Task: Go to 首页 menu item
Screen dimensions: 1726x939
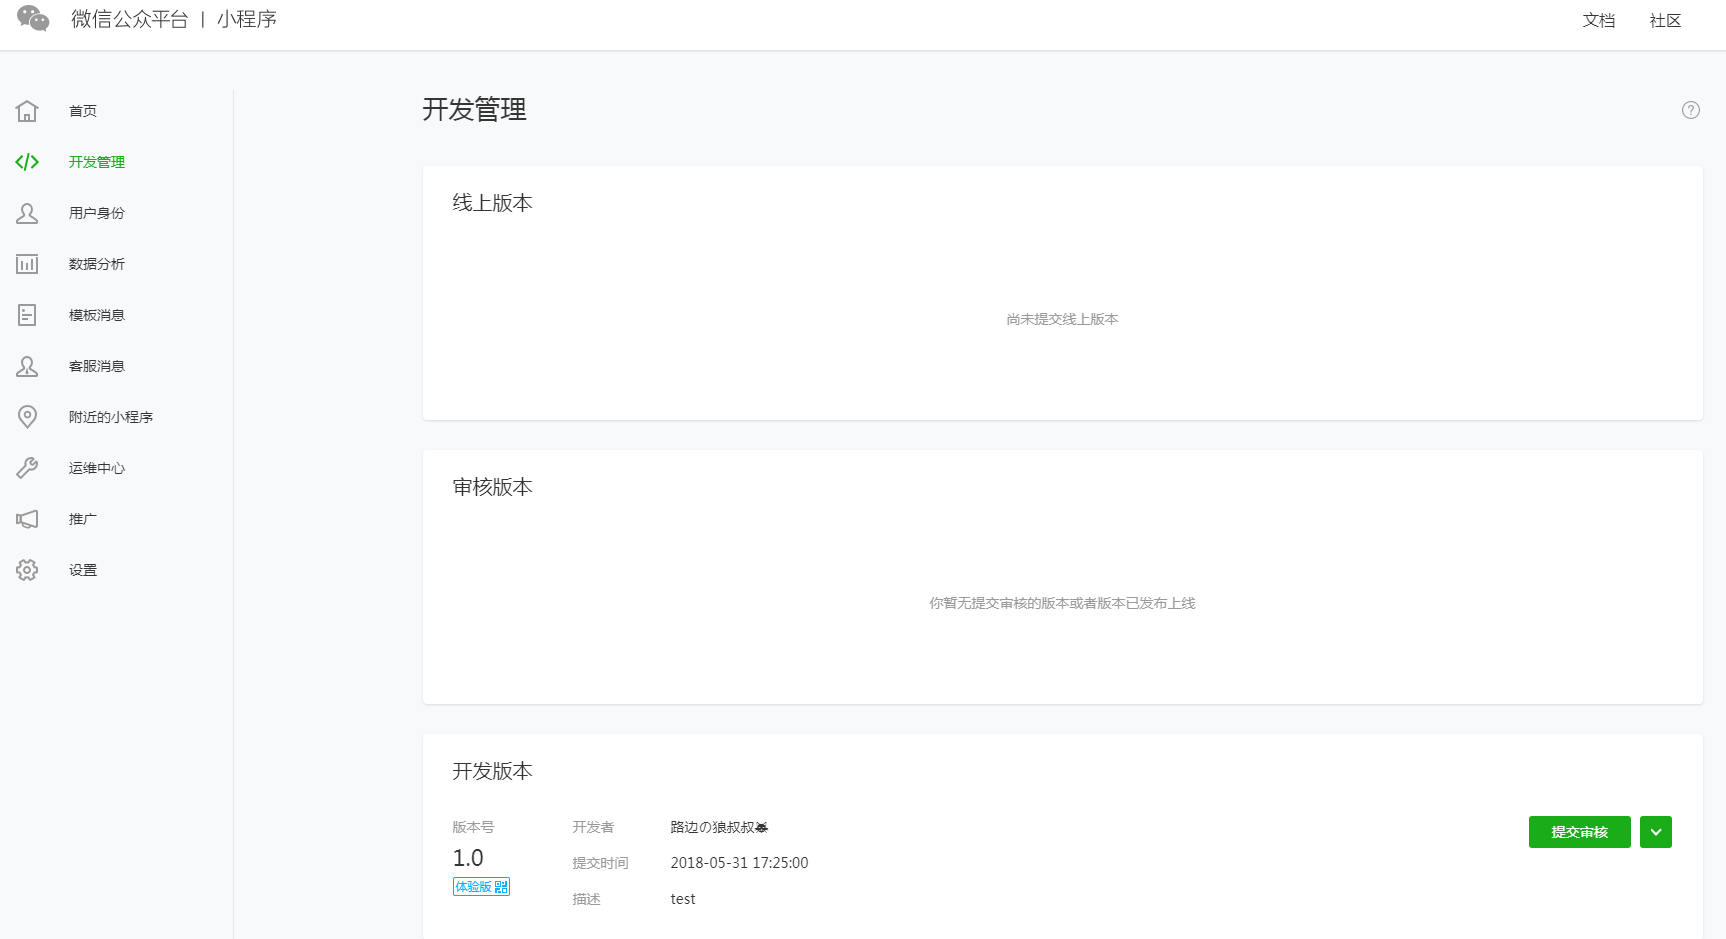Action: click(x=83, y=111)
